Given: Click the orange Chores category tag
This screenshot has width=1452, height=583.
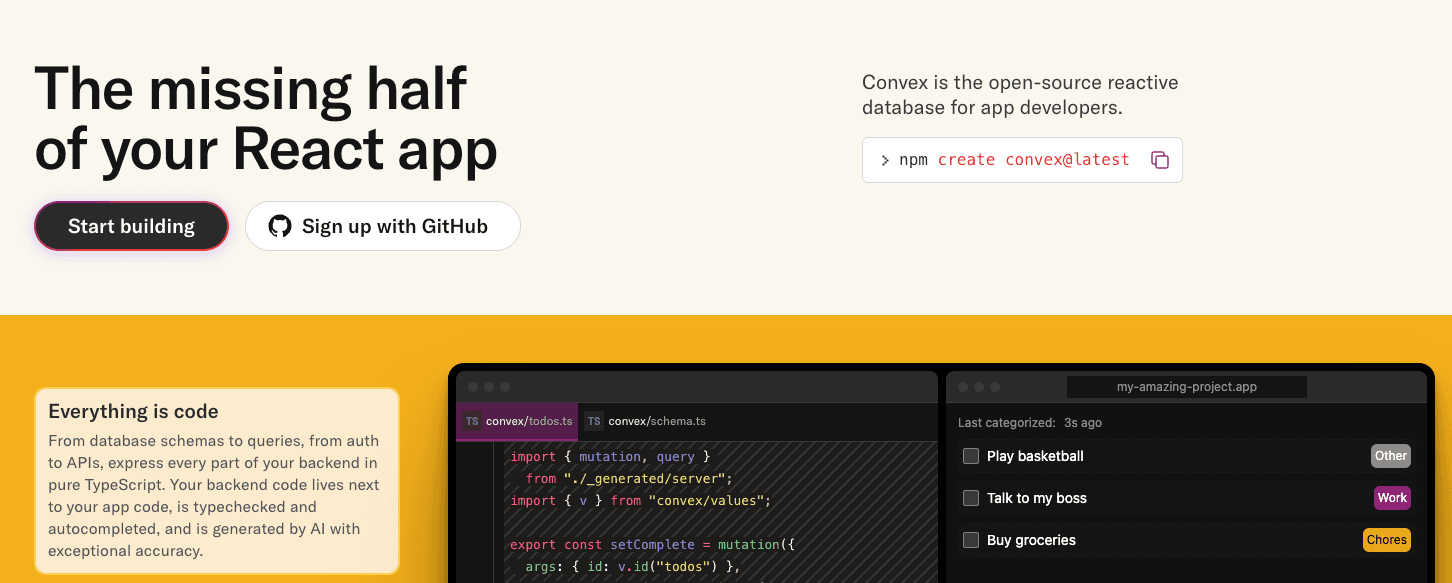Looking at the screenshot, I should point(1386,540).
